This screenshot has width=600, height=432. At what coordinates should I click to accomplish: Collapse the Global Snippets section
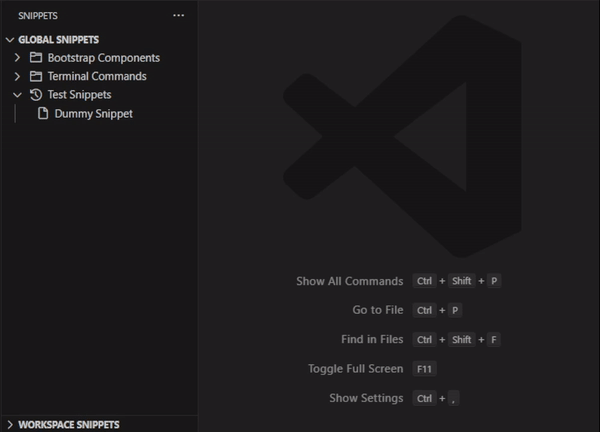[x=10, y=40]
